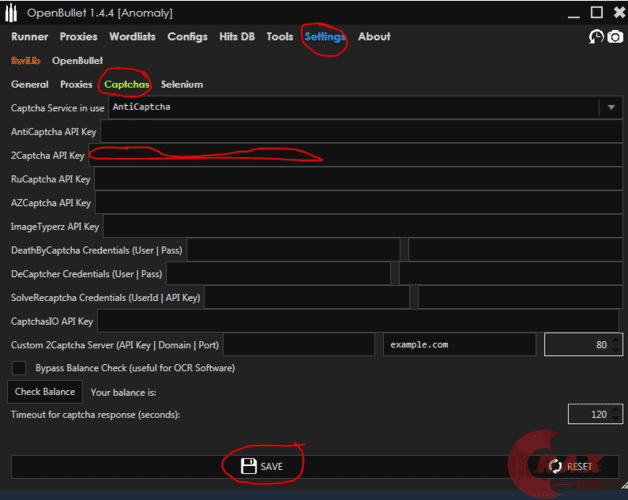
Task: Click the circular Reset arrows icon
Action: click(555, 466)
